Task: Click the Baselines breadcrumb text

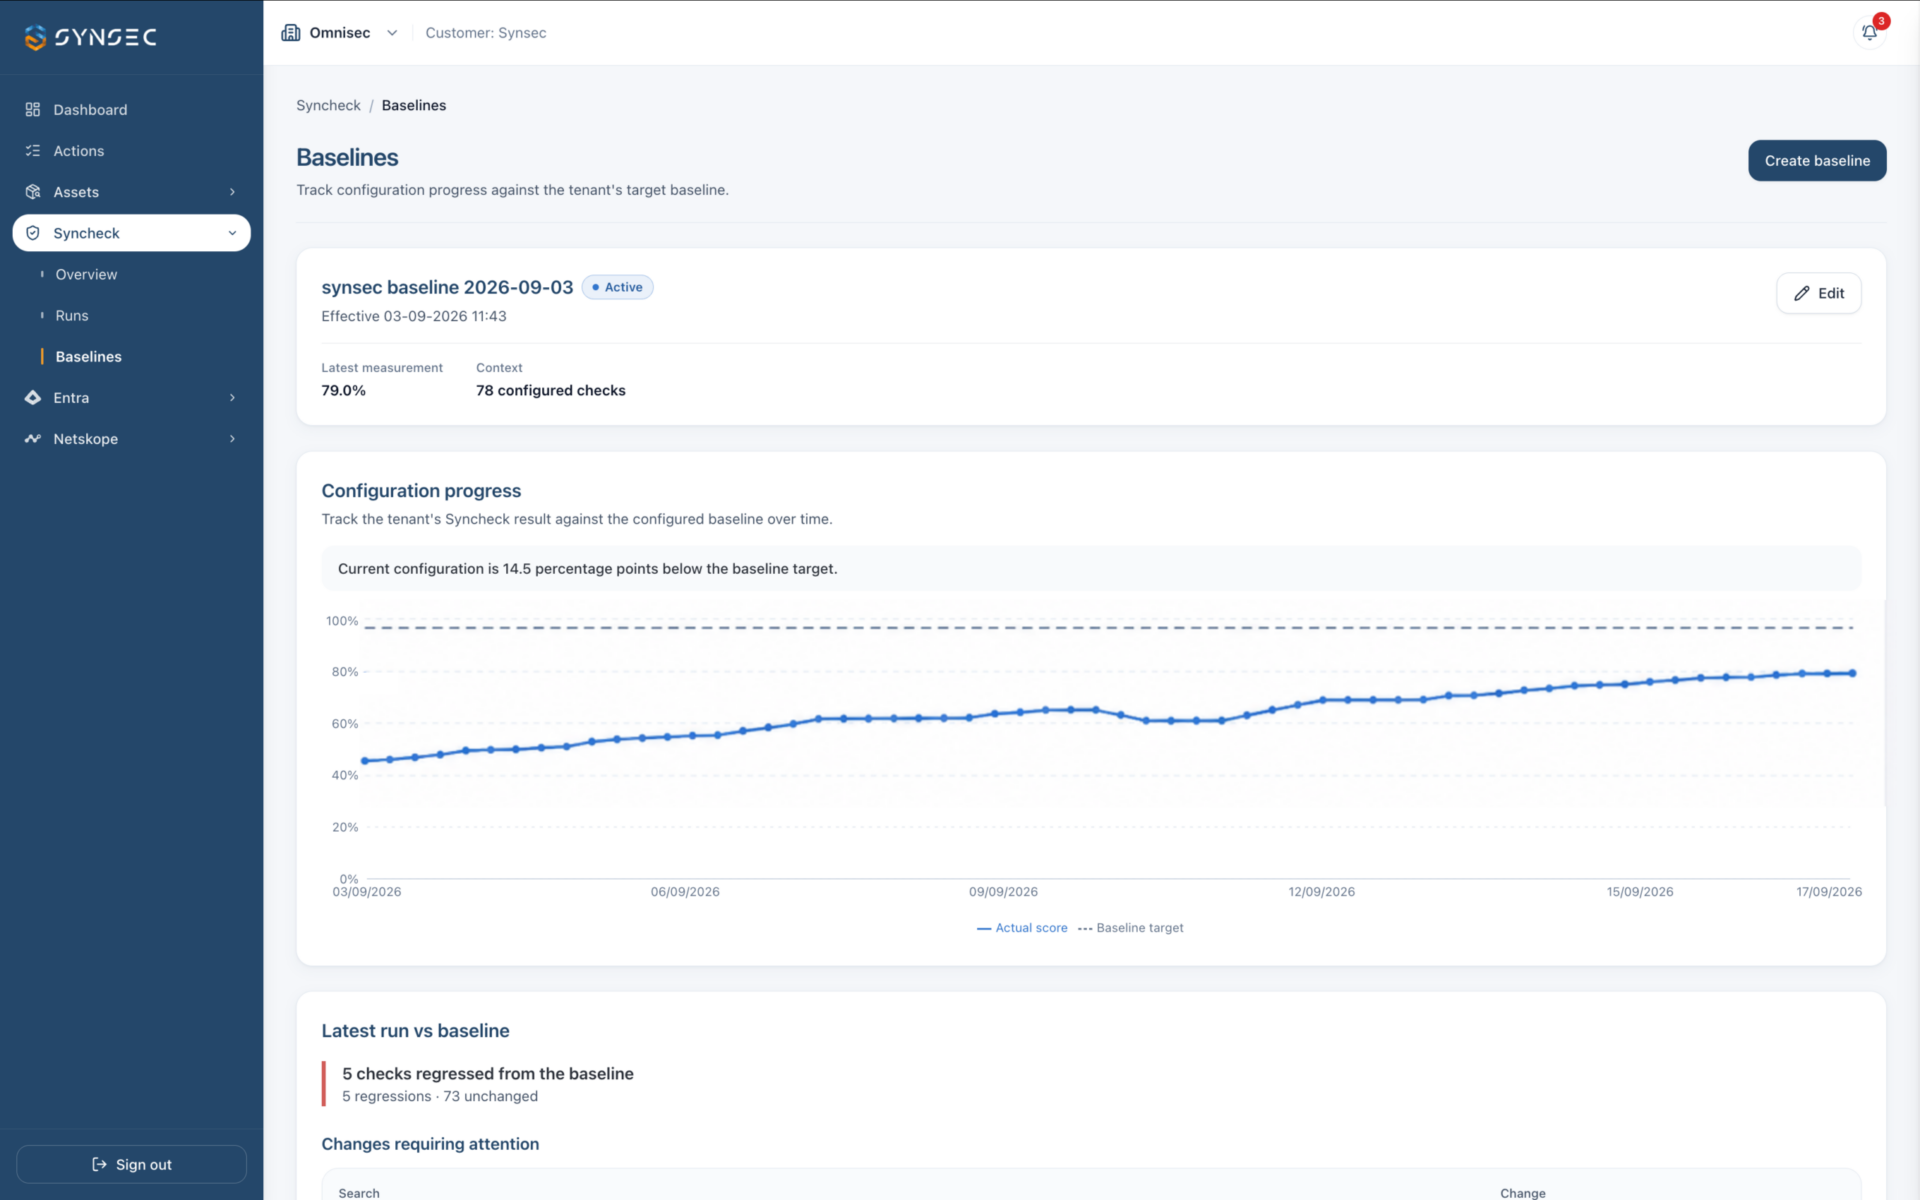Action: coord(414,105)
